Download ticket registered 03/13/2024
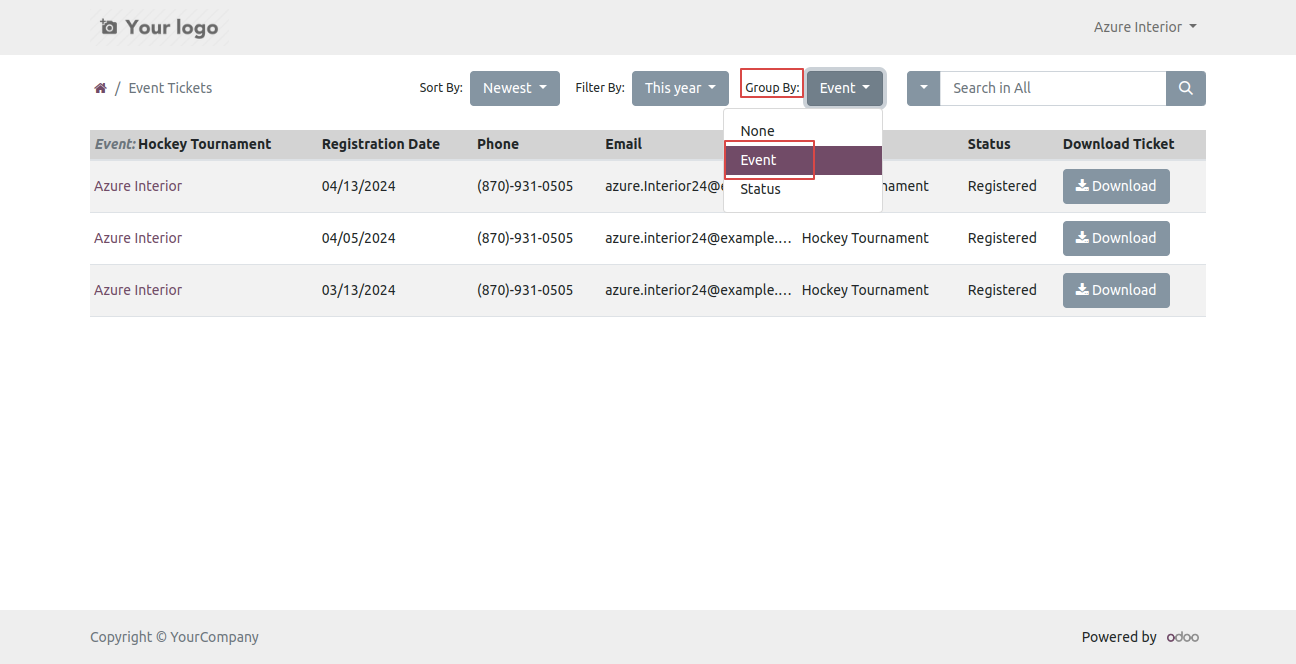1296x664 pixels. (x=1116, y=290)
